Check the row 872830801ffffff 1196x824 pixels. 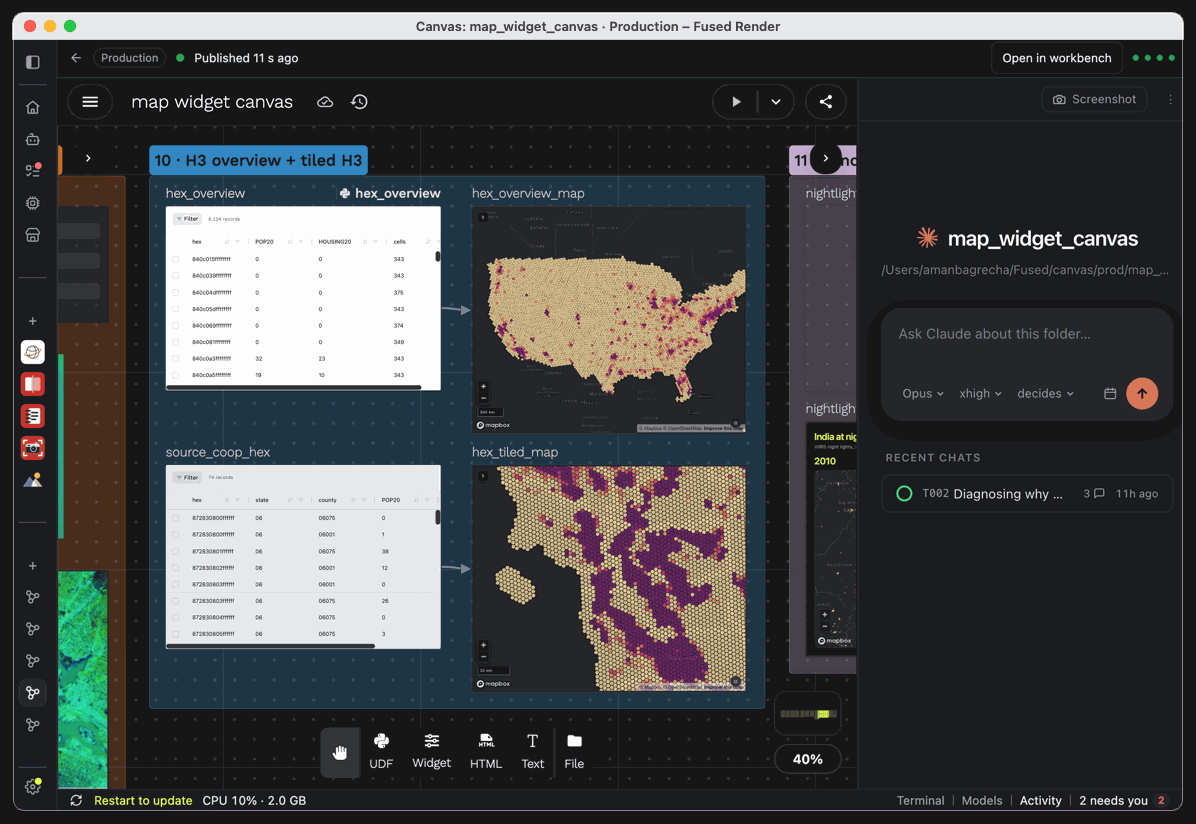click(176, 551)
